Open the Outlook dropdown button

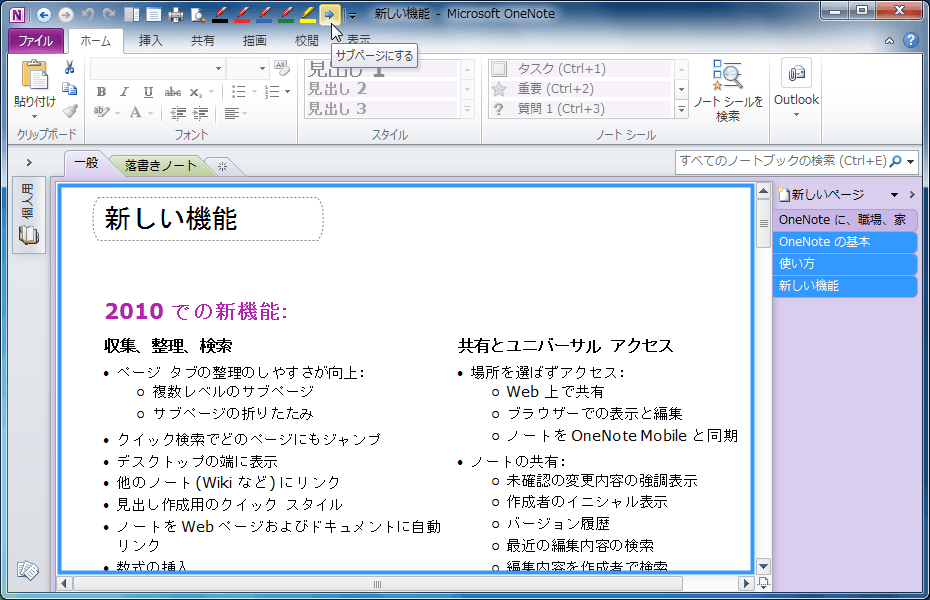coord(796,89)
